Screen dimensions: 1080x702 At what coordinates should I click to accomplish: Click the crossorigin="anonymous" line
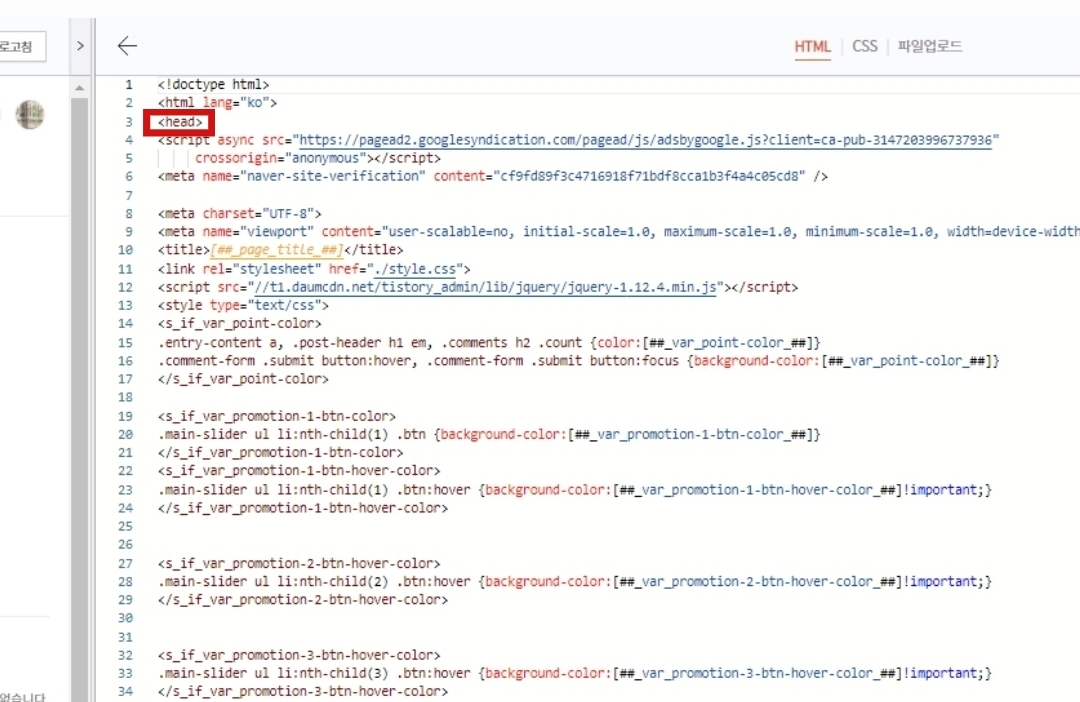point(318,158)
